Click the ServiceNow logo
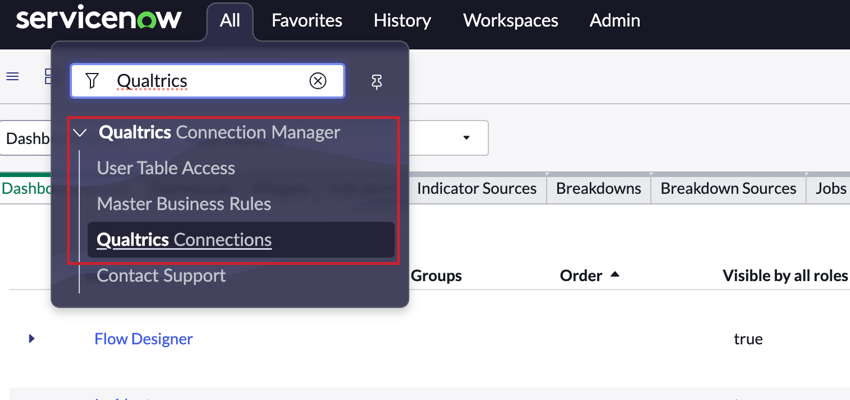This screenshot has height=400, width=850. point(98,19)
